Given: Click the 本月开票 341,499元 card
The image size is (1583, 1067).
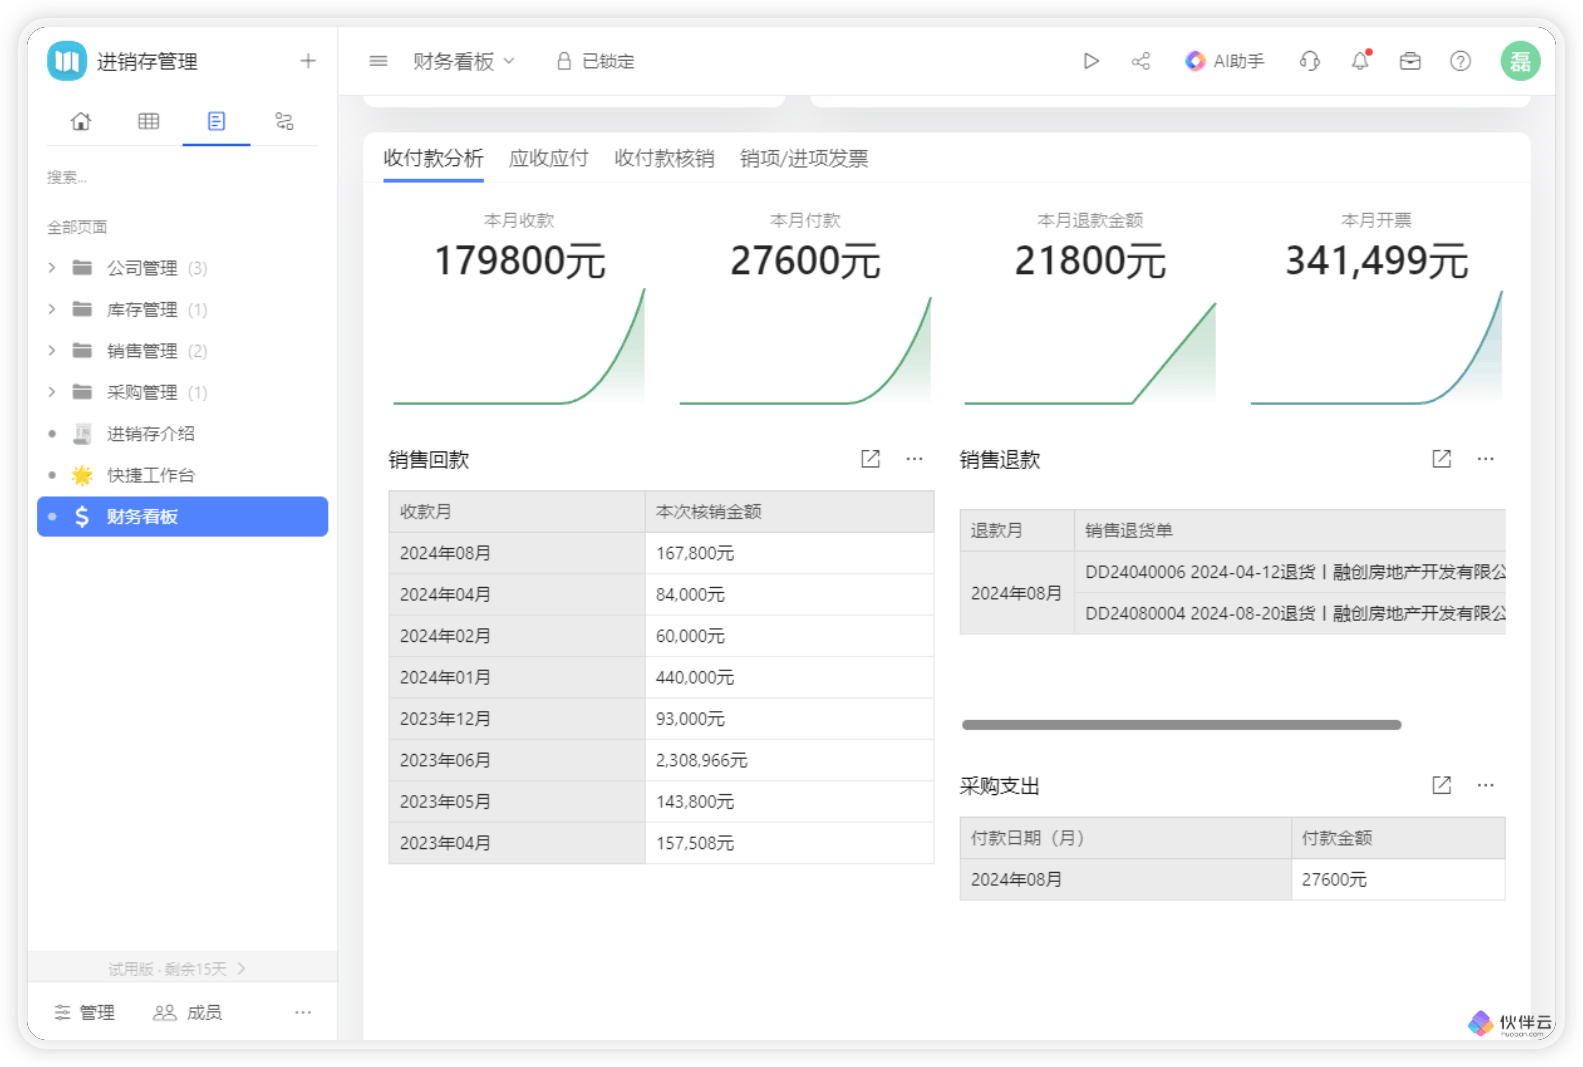Looking at the screenshot, I should pyautogui.click(x=1376, y=307).
